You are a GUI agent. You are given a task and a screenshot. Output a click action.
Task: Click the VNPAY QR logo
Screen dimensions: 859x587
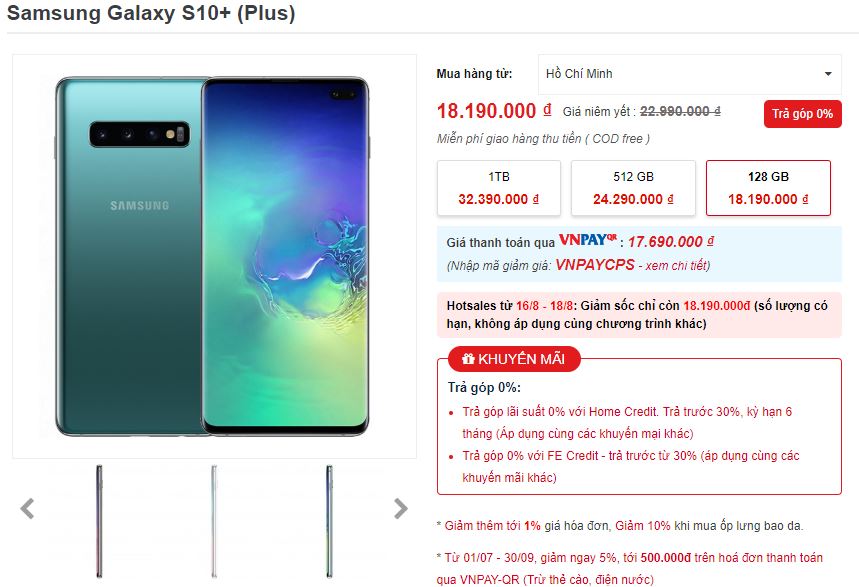[587, 240]
